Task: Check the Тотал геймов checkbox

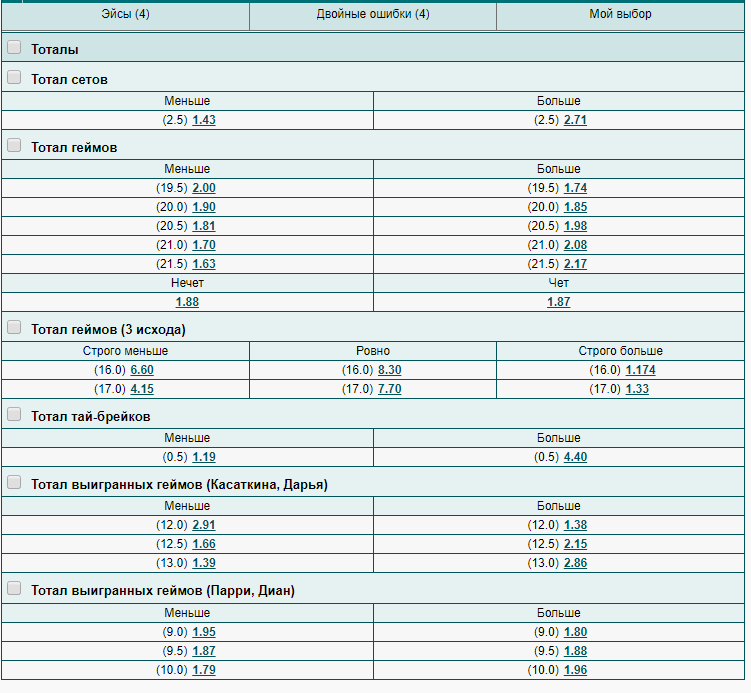Action: (x=14, y=146)
